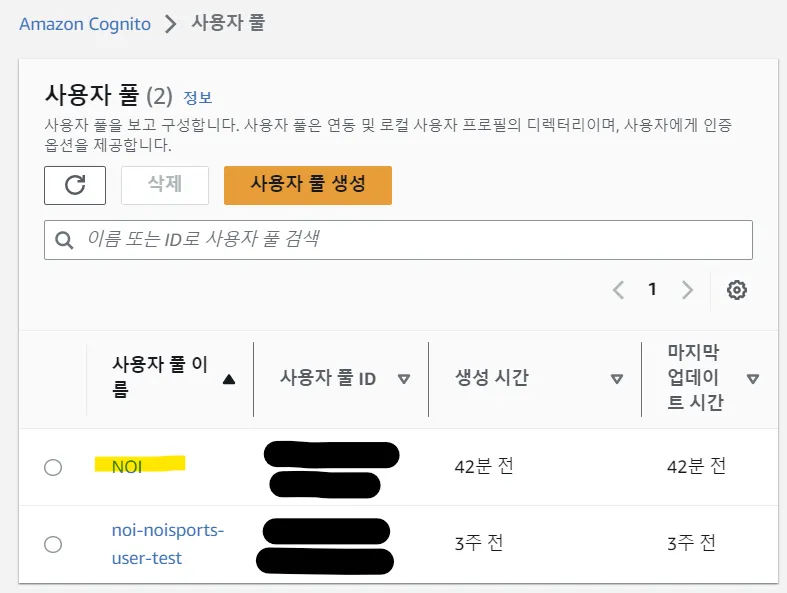Open the NOI user pool link
The height and width of the screenshot is (593, 787).
point(127,466)
